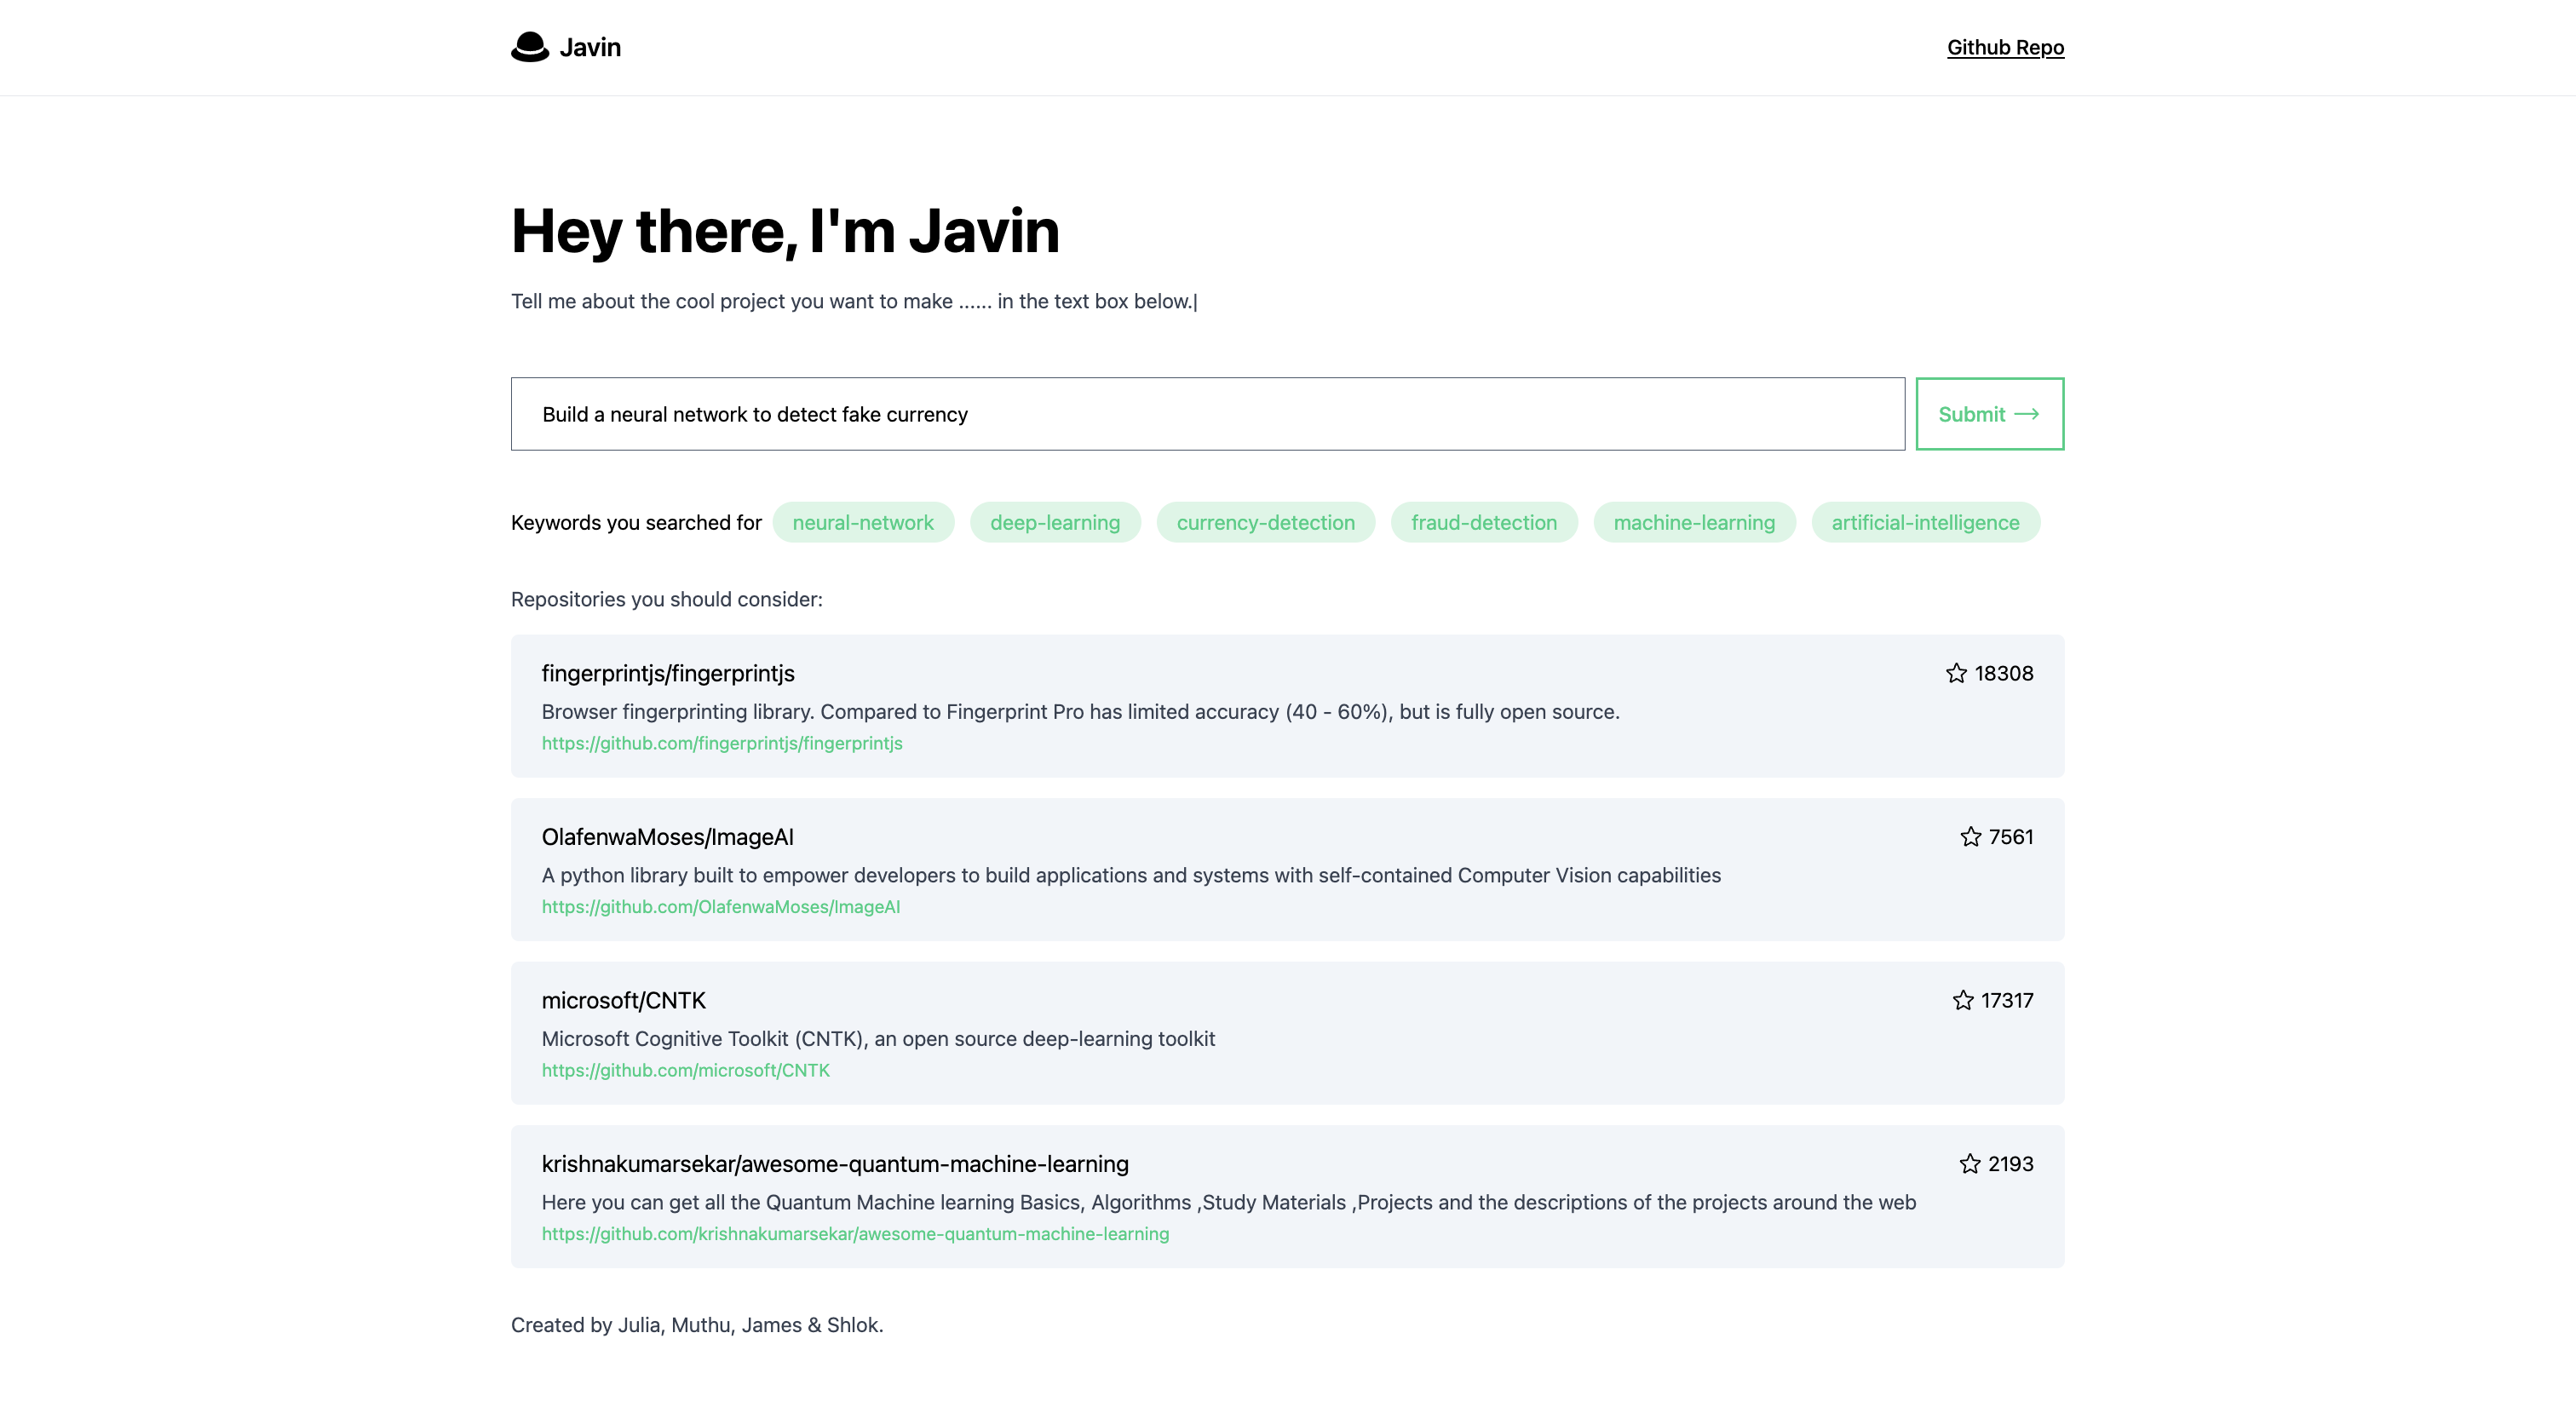Click the Javin brand name text
The width and height of the screenshot is (2576, 1419).
point(590,47)
